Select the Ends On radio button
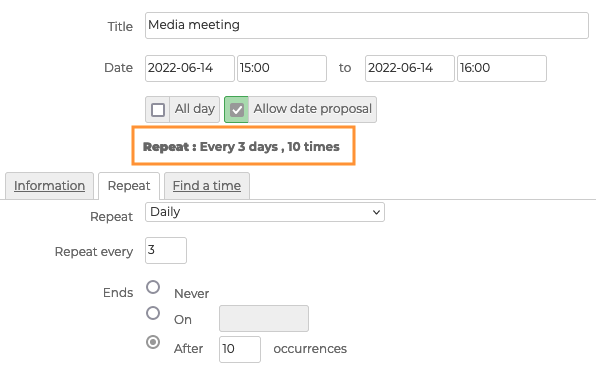The height and width of the screenshot is (374, 596). 153,313
